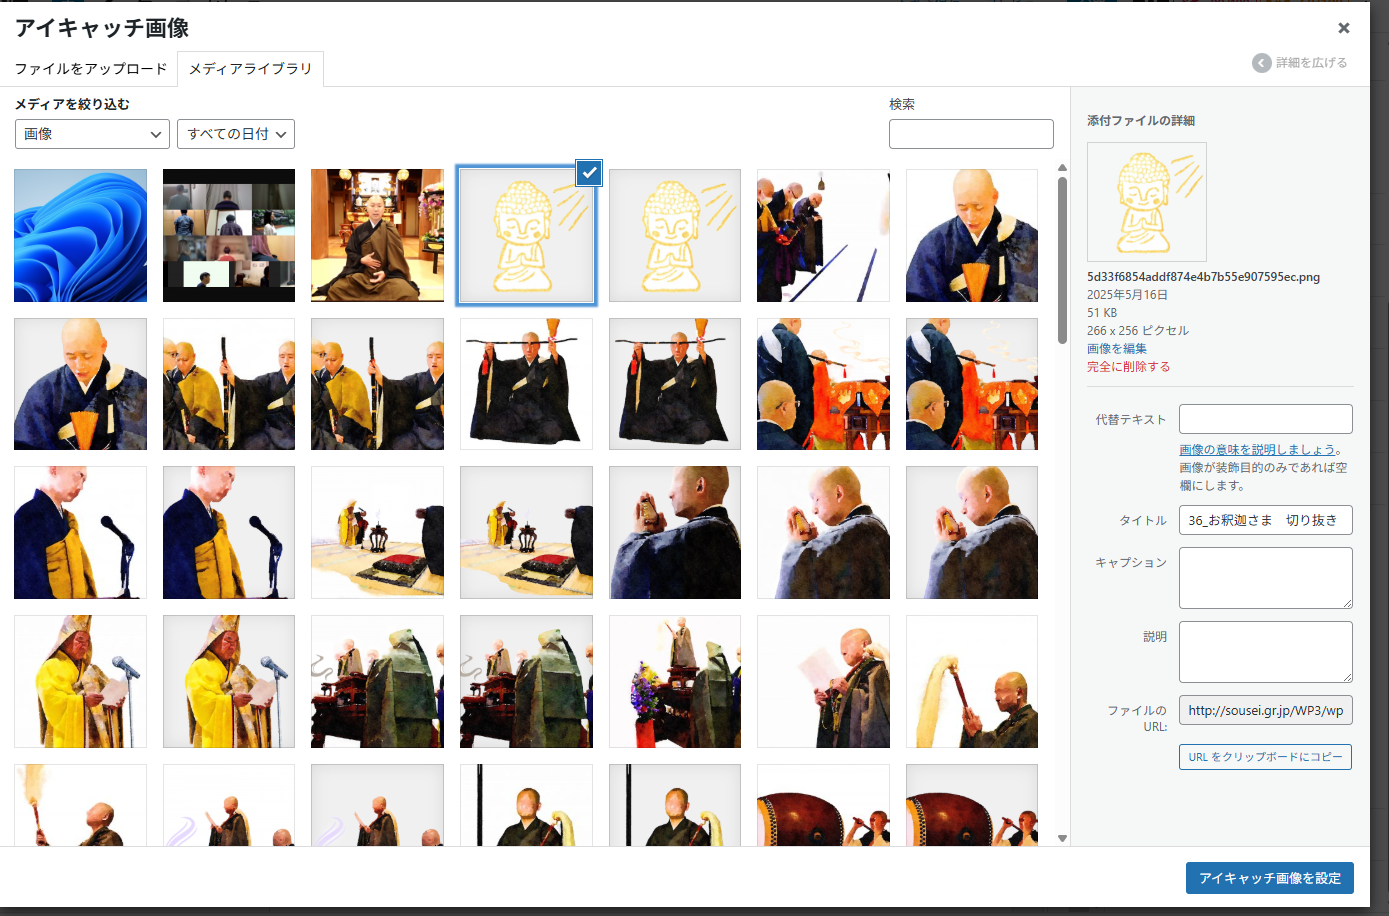
Task: Close the アイキャッチ画像 dialog with X
Action: [1344, 28]
